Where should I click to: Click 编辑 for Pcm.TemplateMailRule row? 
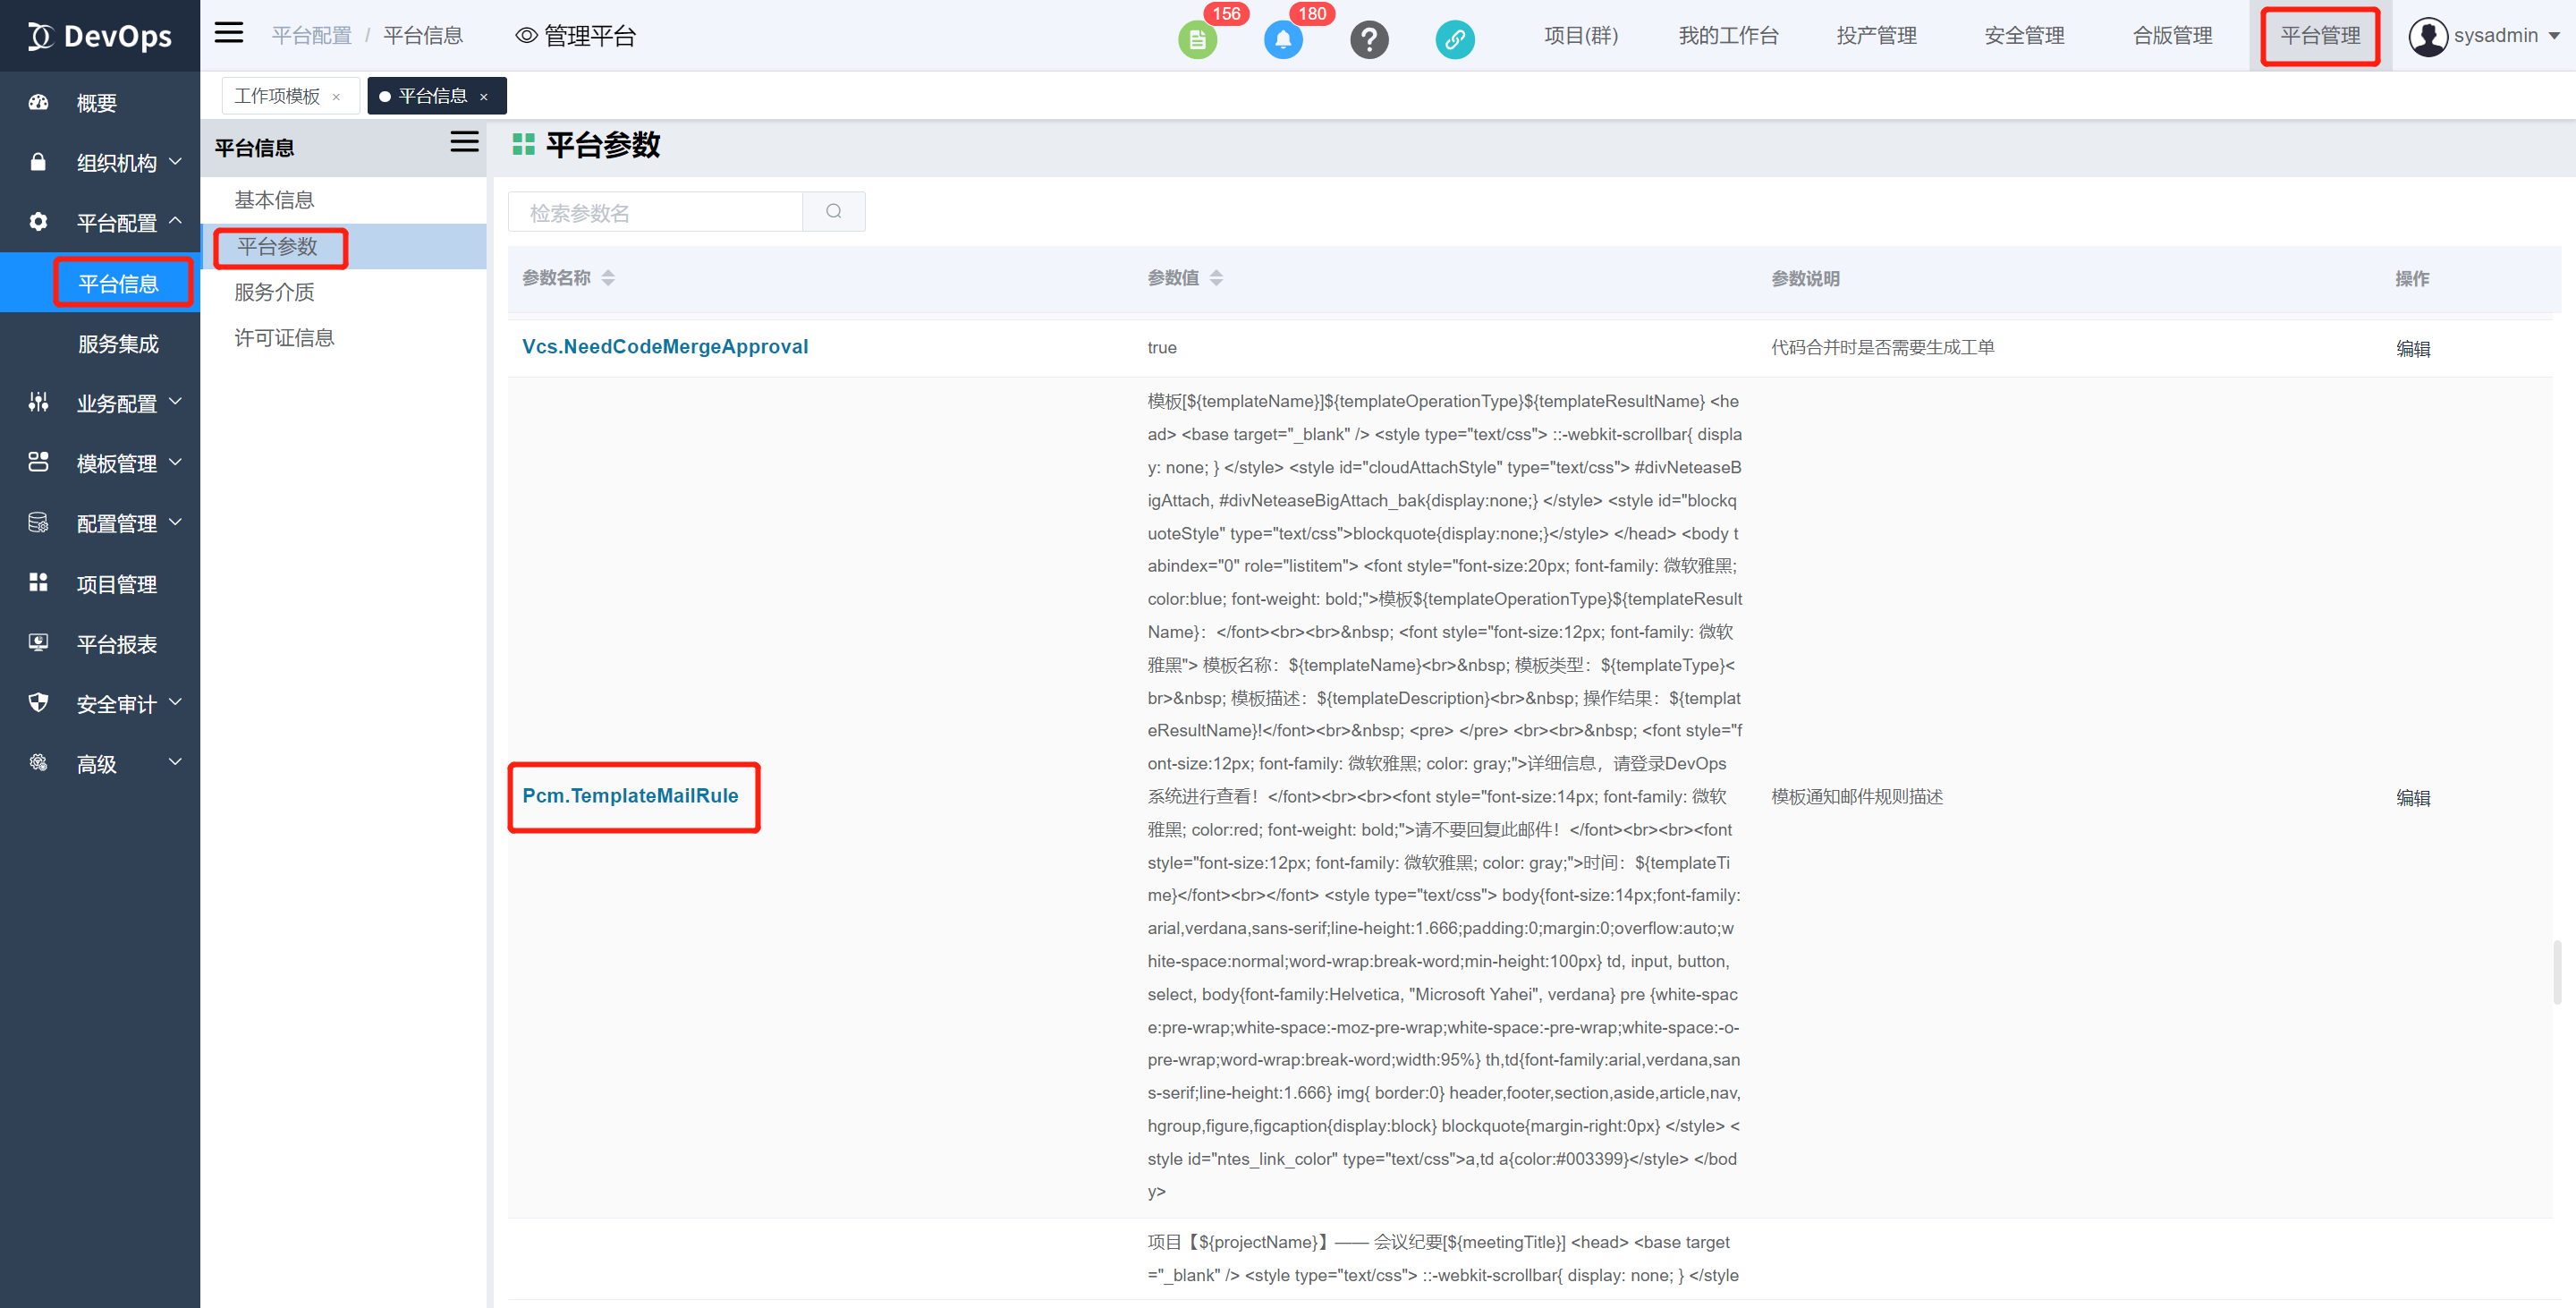pos(2412,798)
